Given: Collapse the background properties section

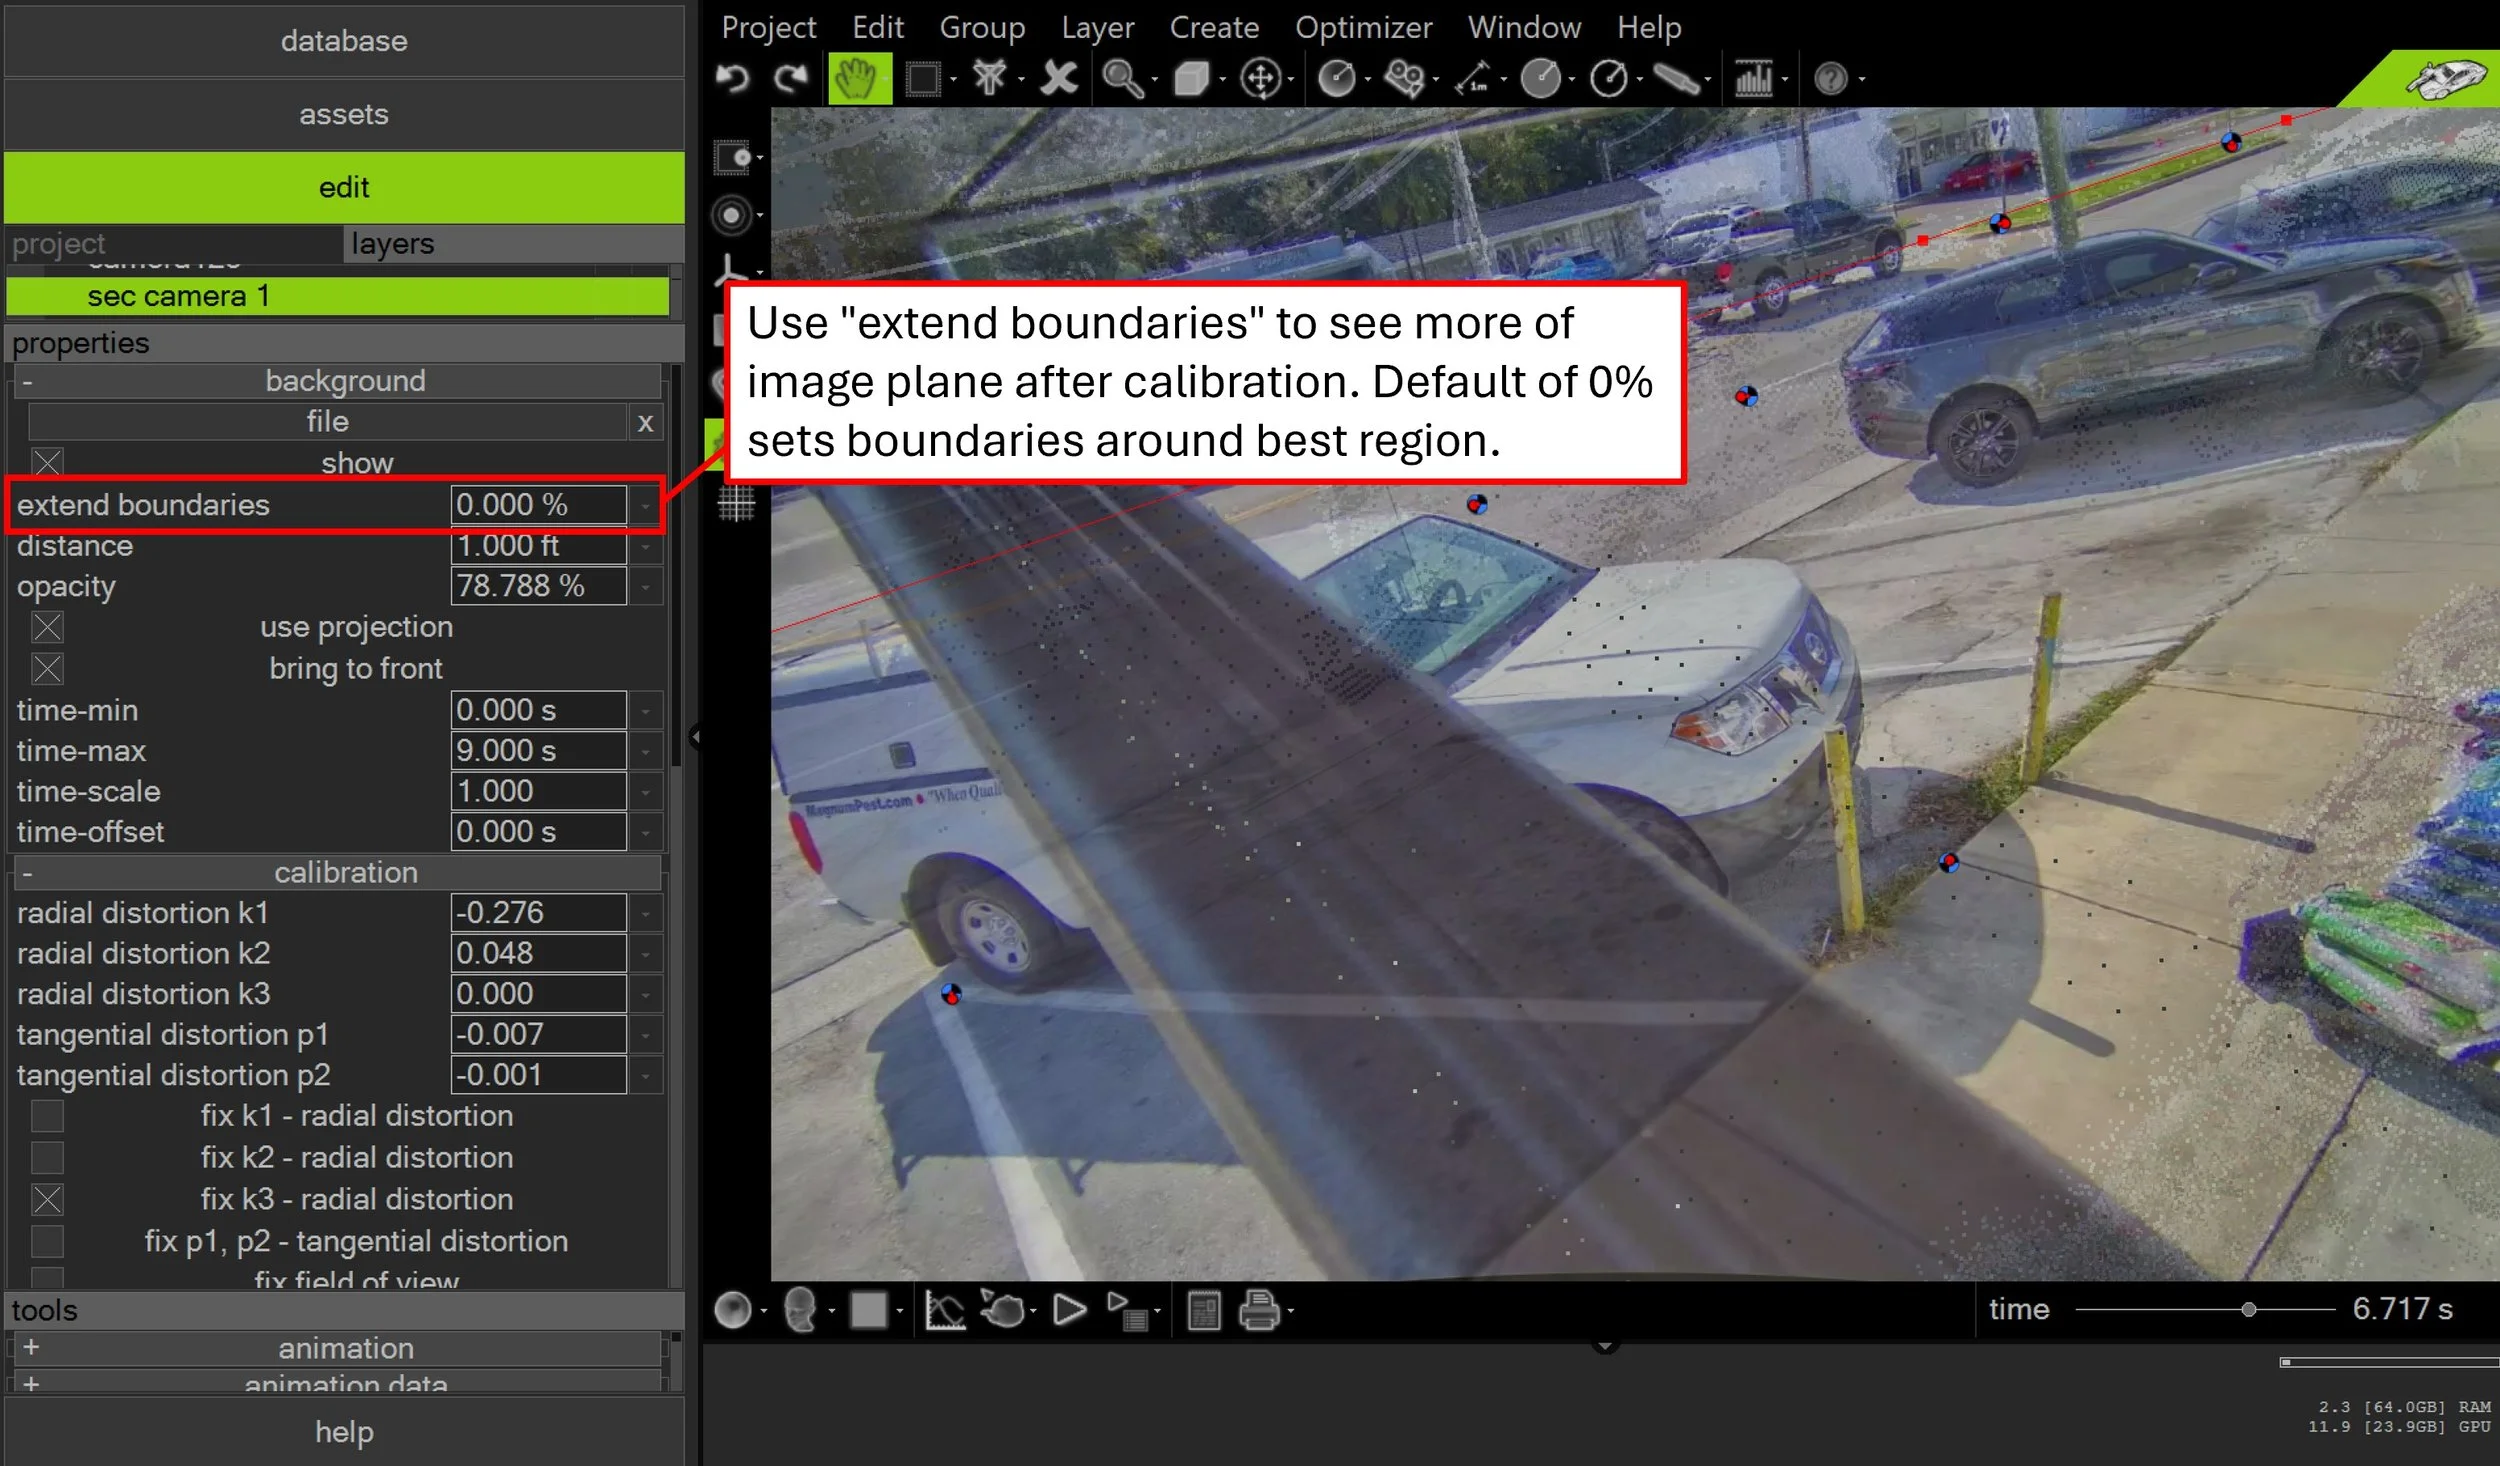Looking at the screenshot, I should 28,382.
